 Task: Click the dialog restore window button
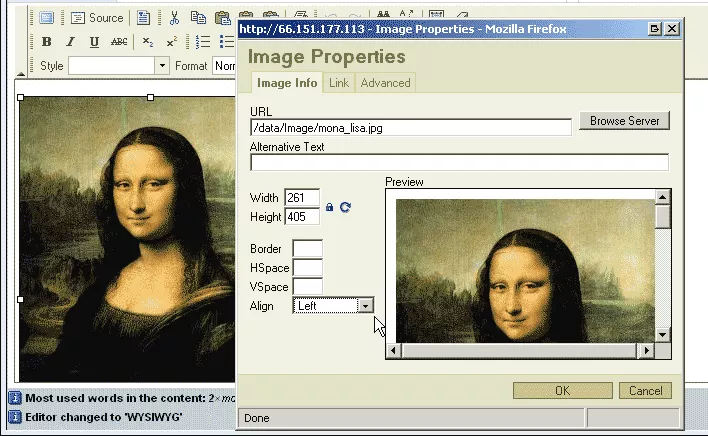coord(654,29)
